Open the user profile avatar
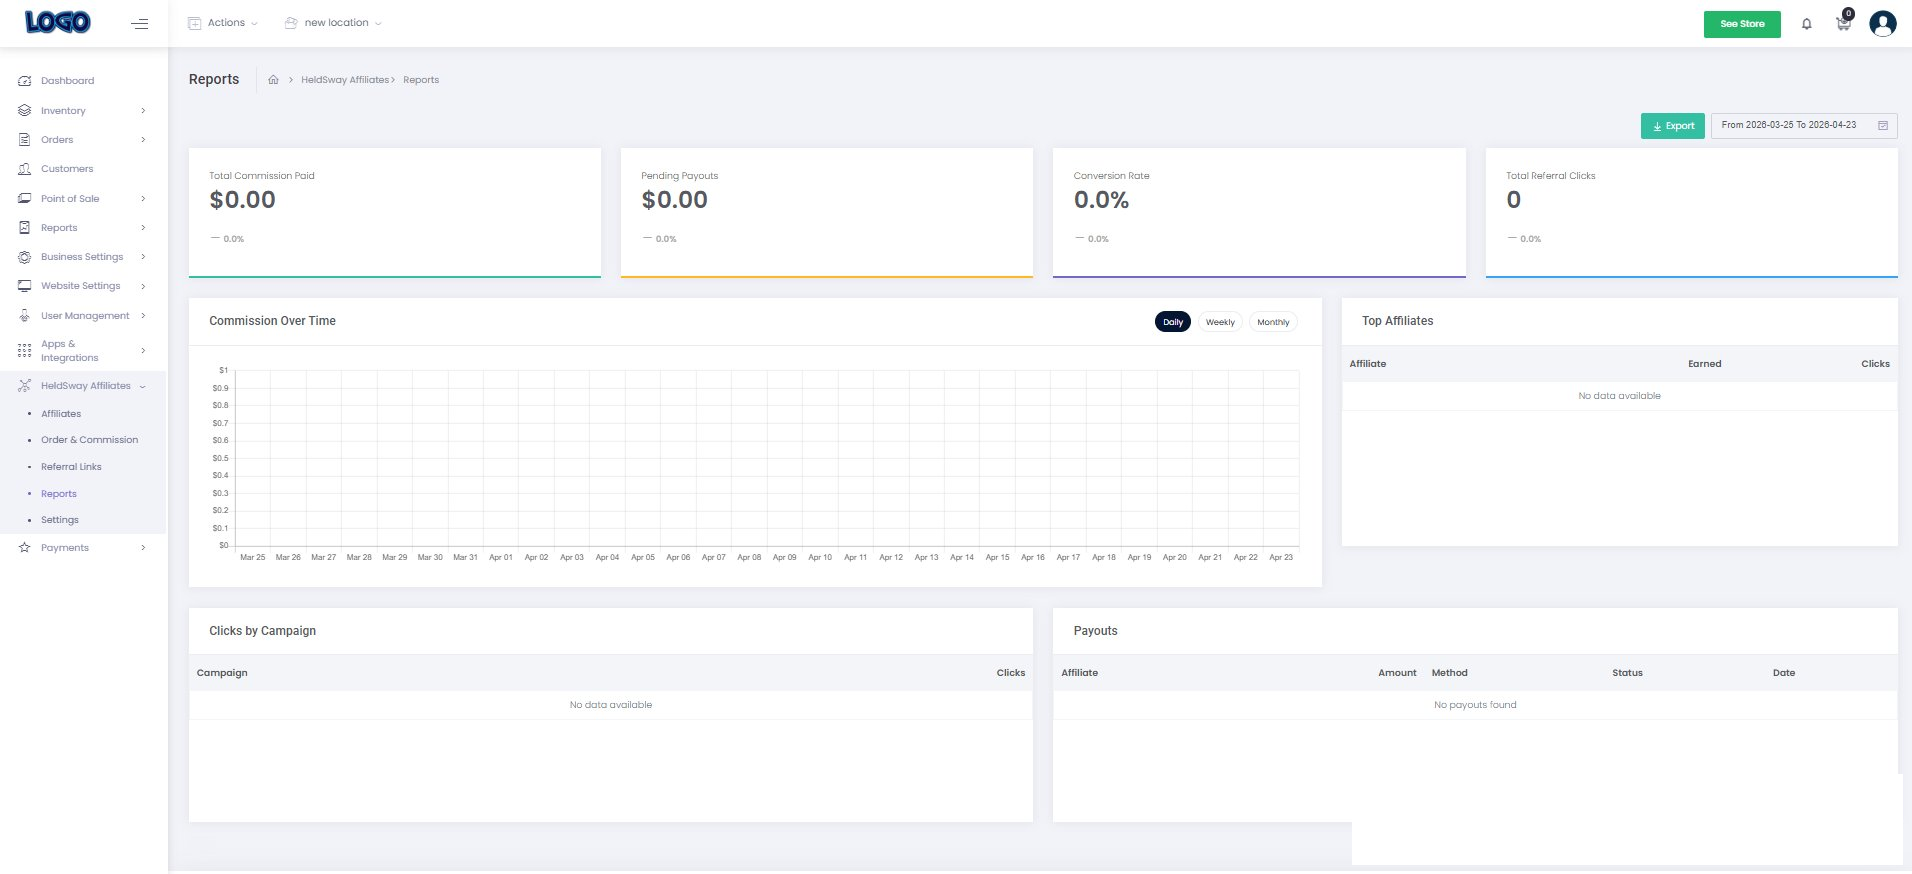Image resolution: width=1912 pixels, height=874 pixels. click(1882, 23)
